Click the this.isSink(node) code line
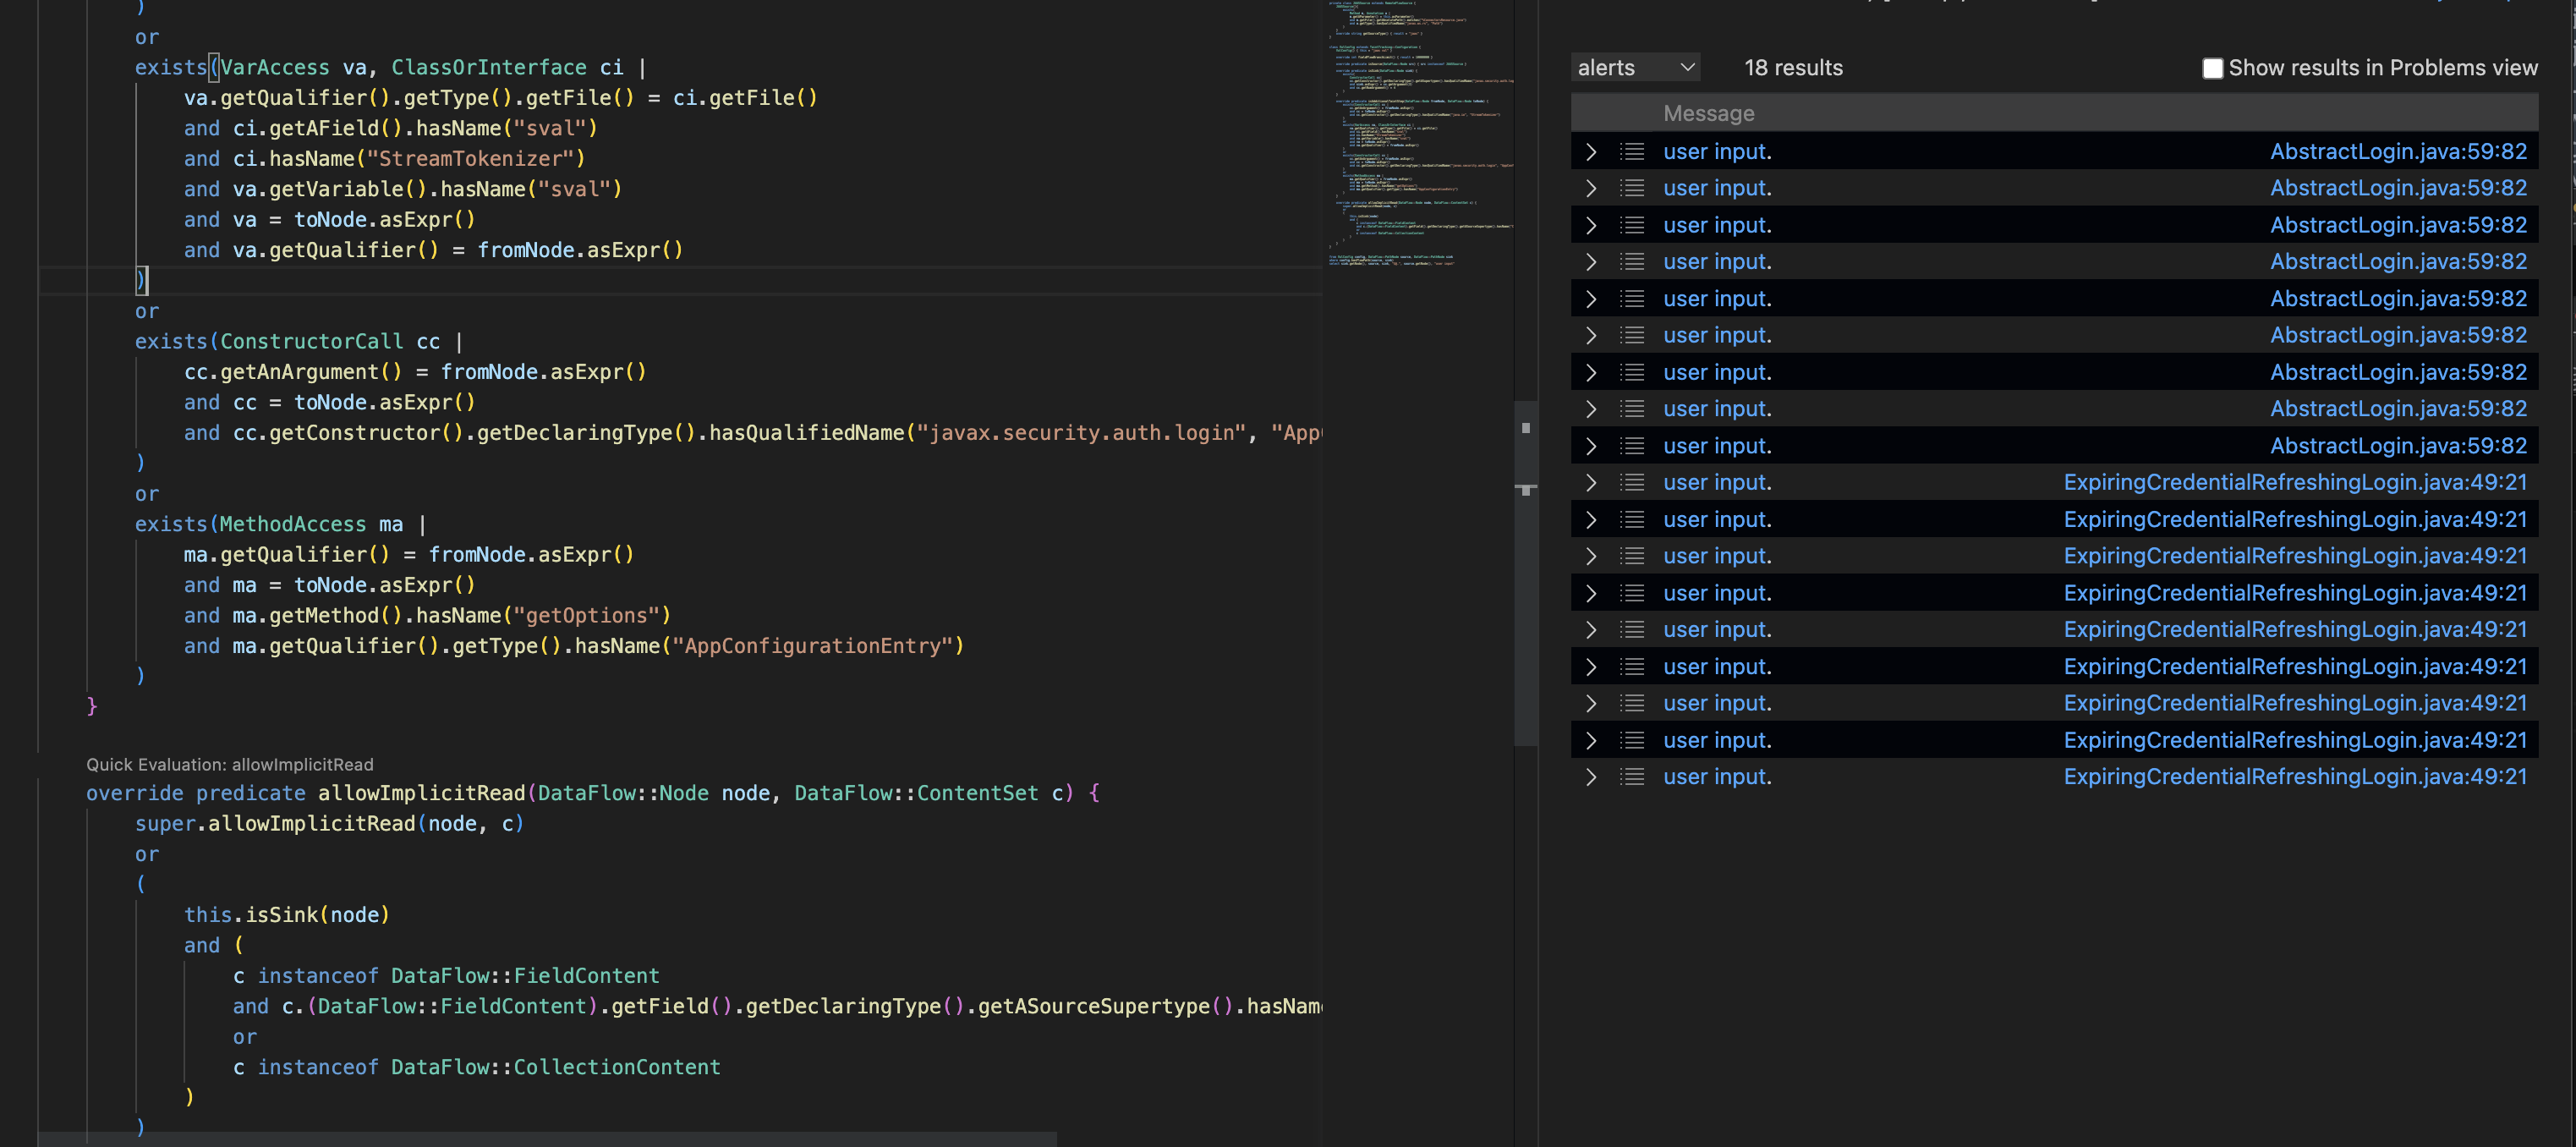The height and width of the screenshot is (1147, 2576). (x=287, y=915)
